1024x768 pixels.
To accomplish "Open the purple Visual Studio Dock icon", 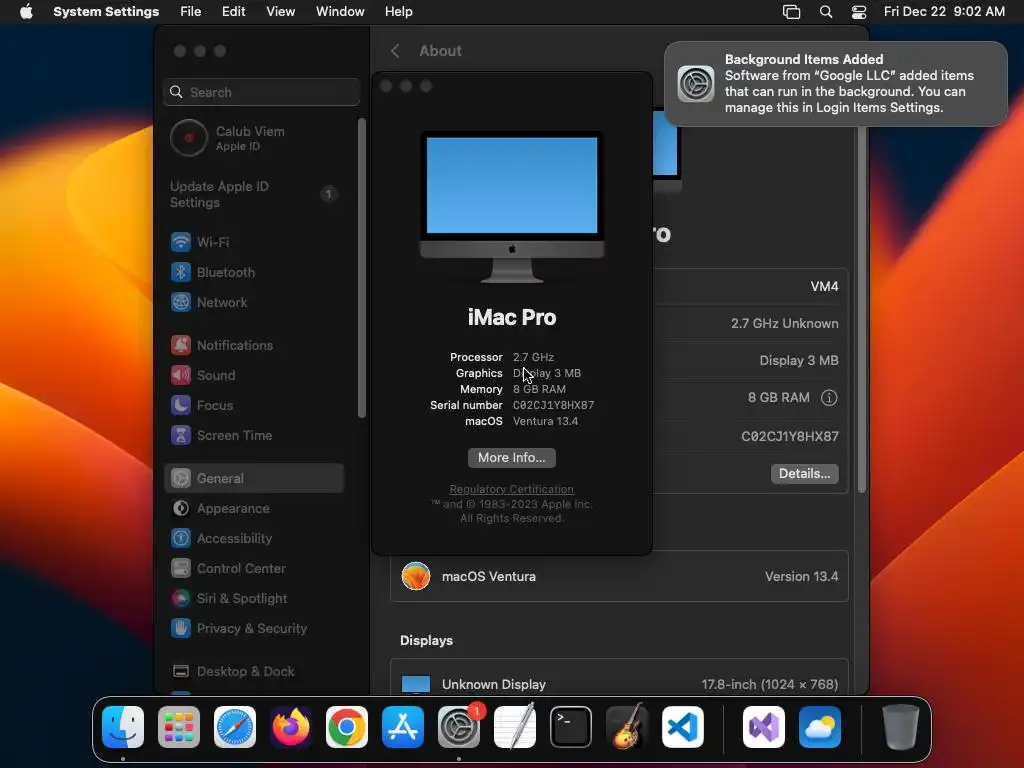I will point(764,727).
